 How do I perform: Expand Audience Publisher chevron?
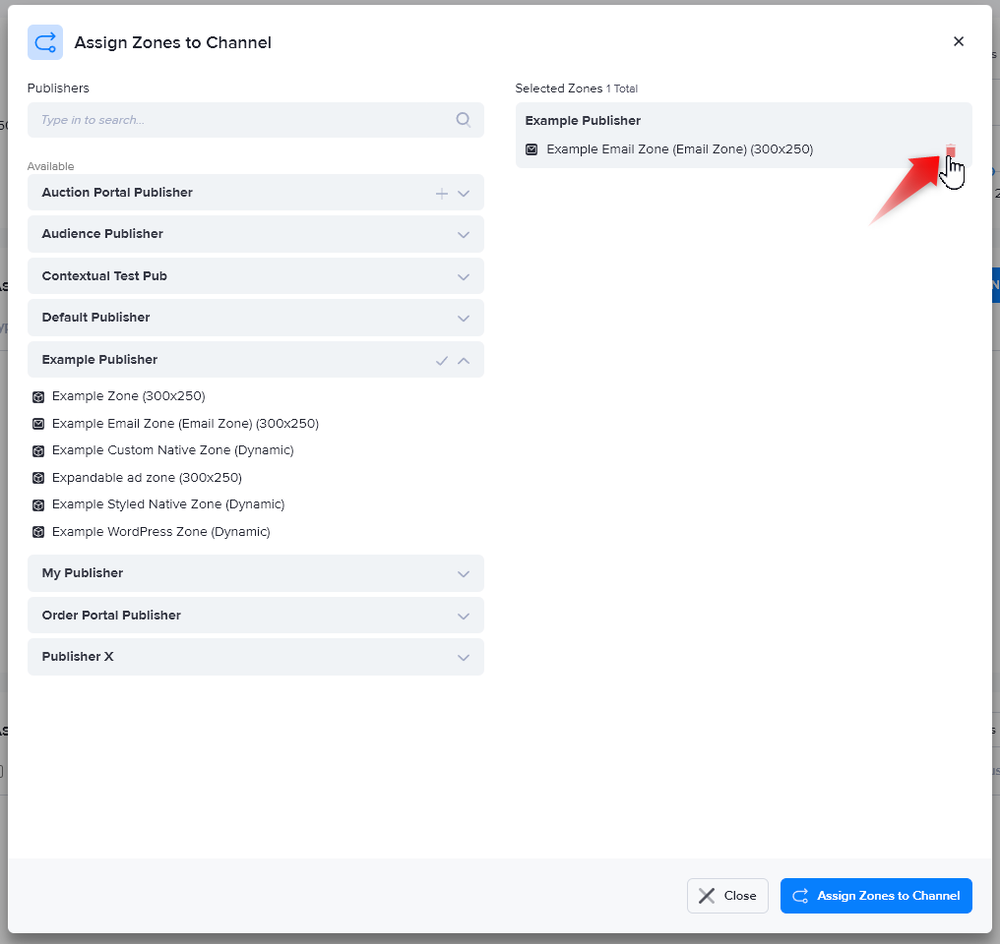[464, 235]
